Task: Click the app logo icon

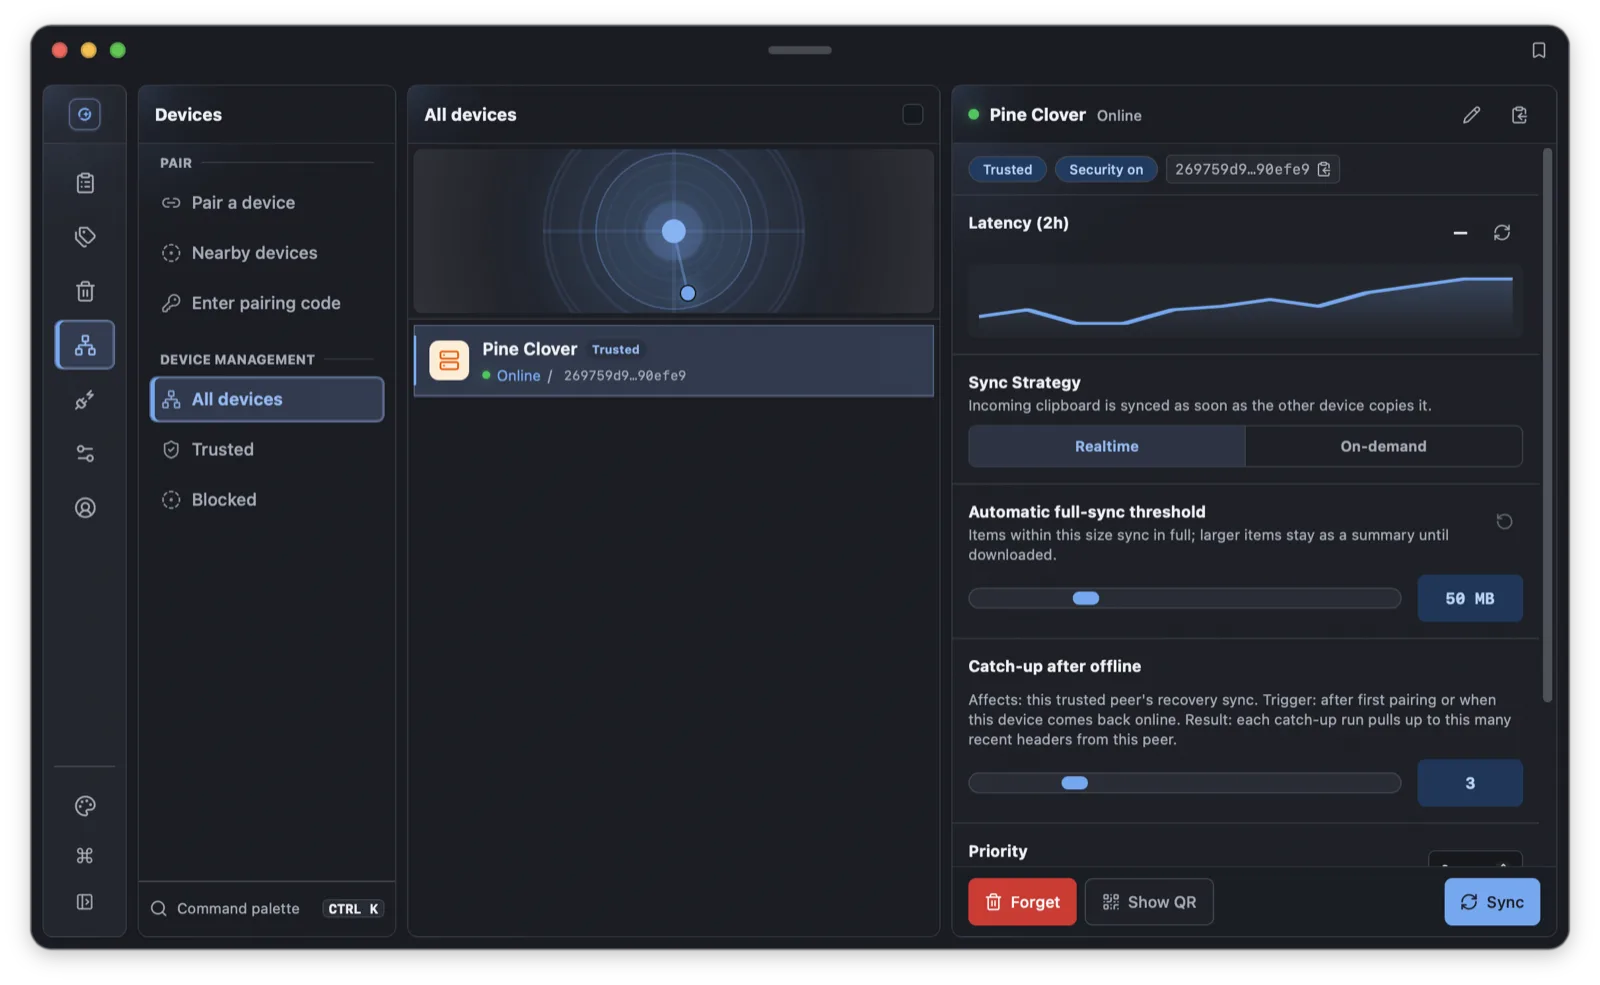Action: pos(85,114)
